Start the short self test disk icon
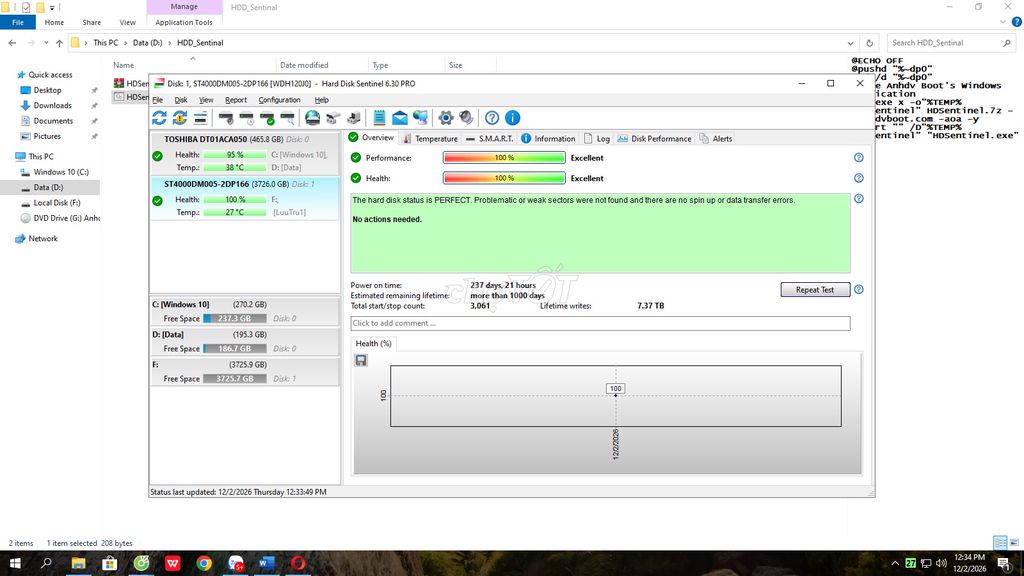Screen dimensions: 1024x576 point(226,118)
